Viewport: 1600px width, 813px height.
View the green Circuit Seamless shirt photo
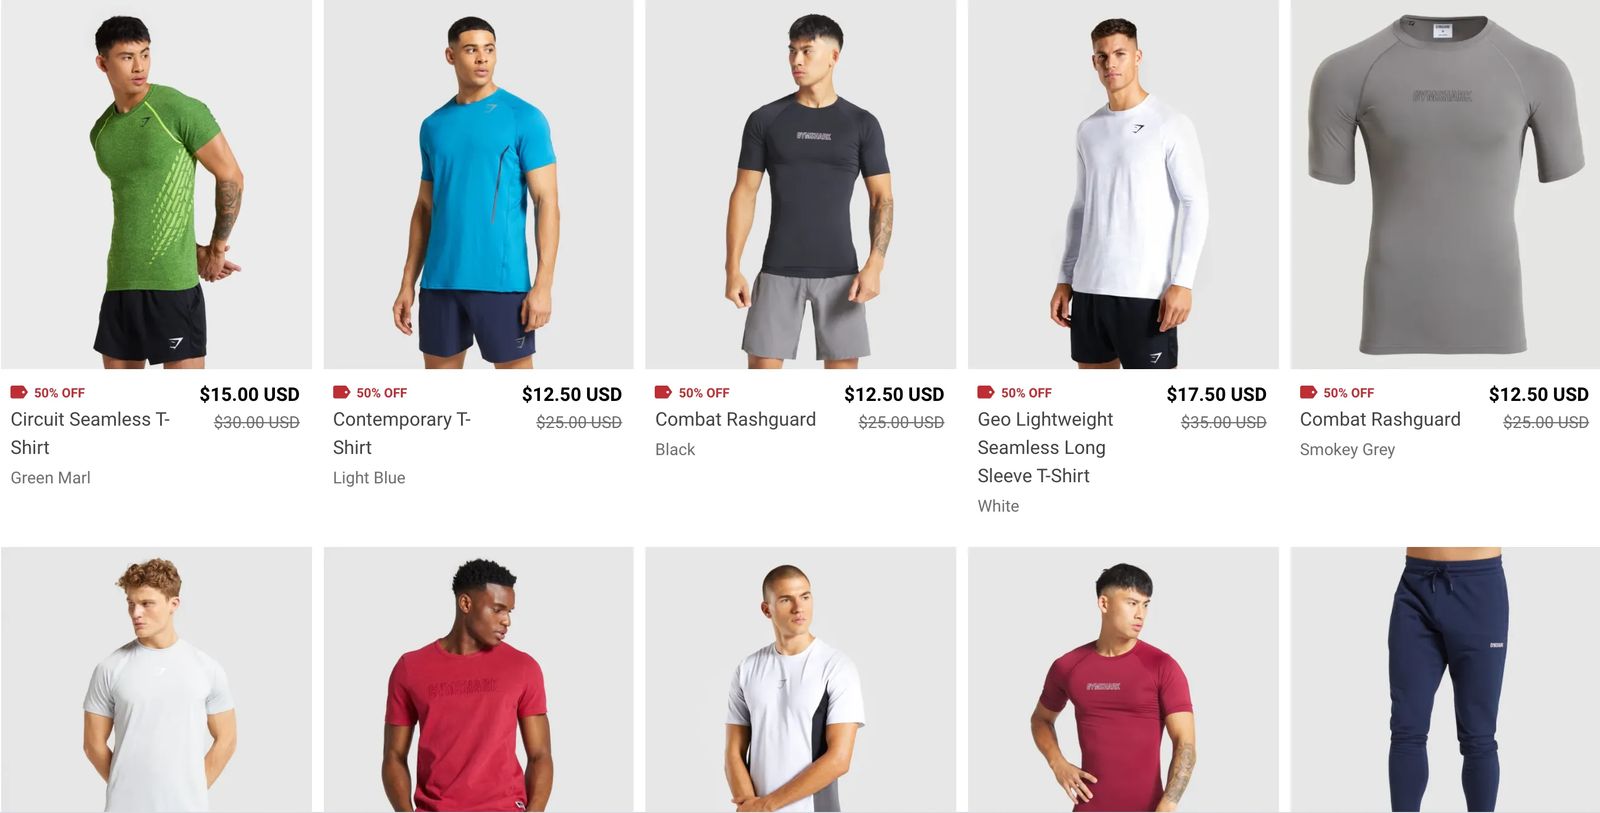pos(156,184)
